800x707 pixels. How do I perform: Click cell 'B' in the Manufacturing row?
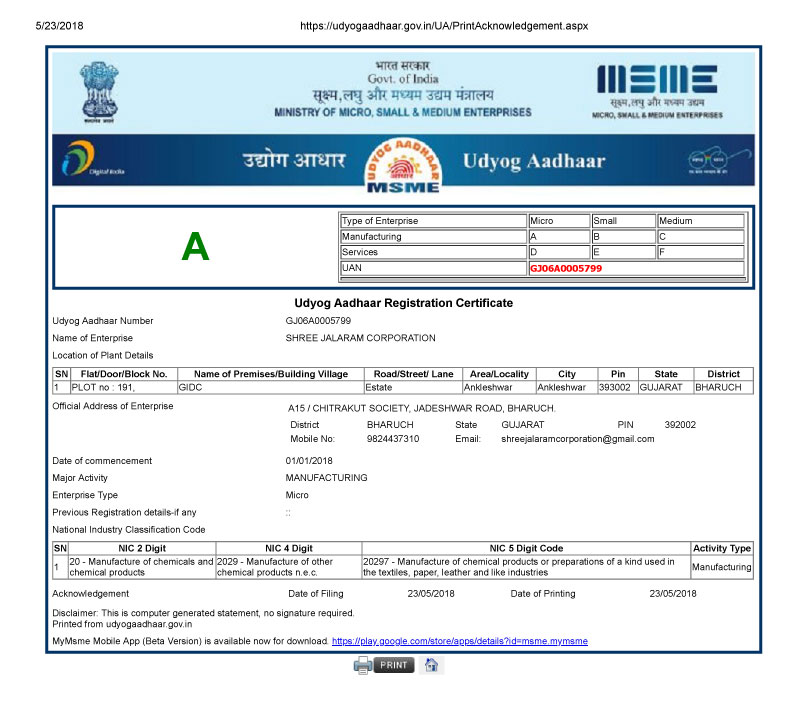tap(622, 237)
